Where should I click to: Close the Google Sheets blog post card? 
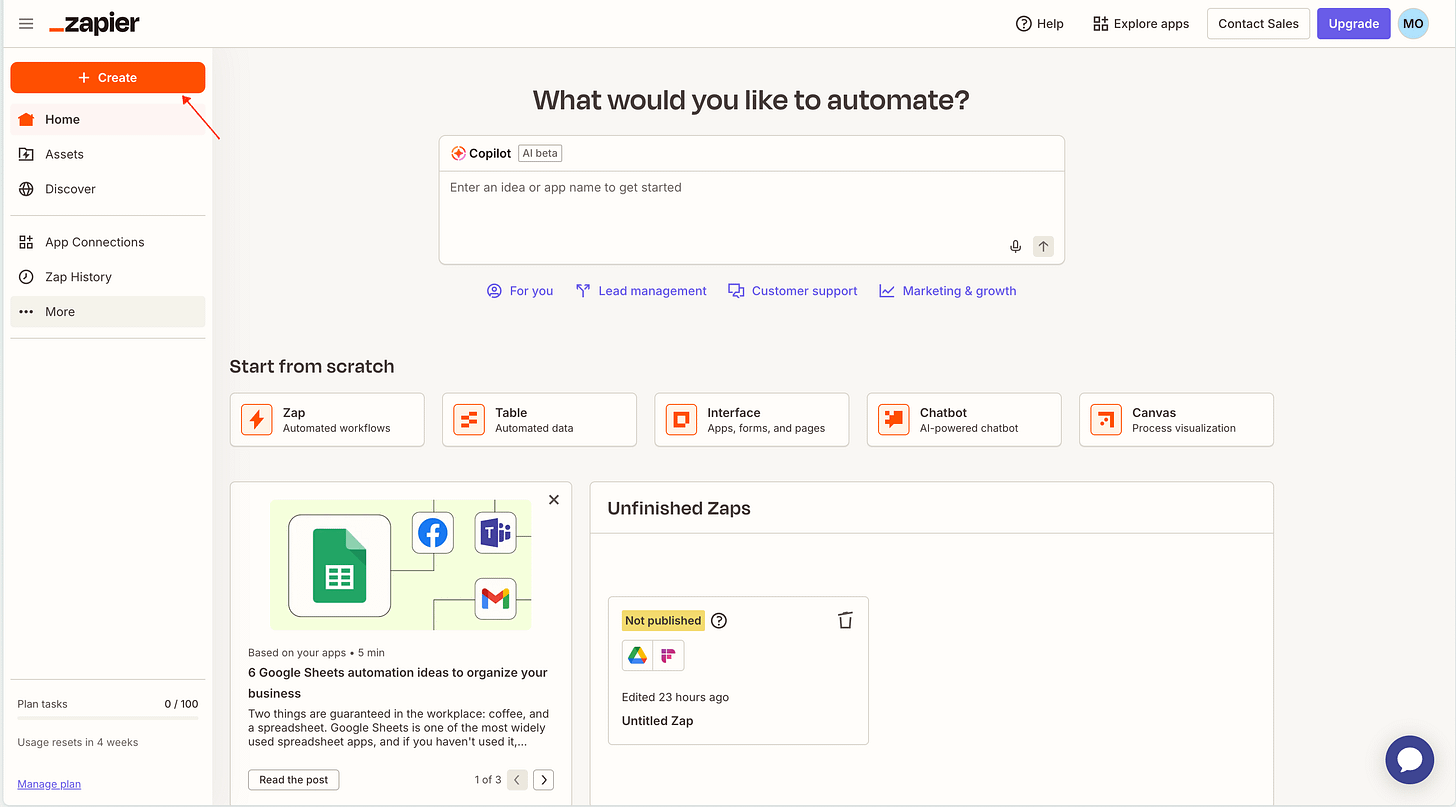[554, 500]
